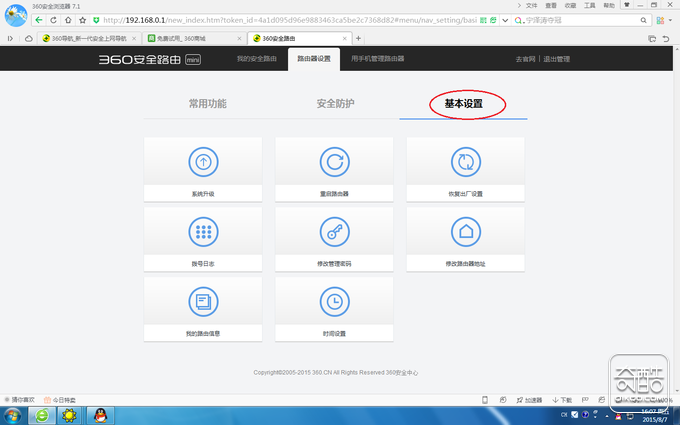
Task: Click the 时间设置 label
Action: (x=334, y=333)
